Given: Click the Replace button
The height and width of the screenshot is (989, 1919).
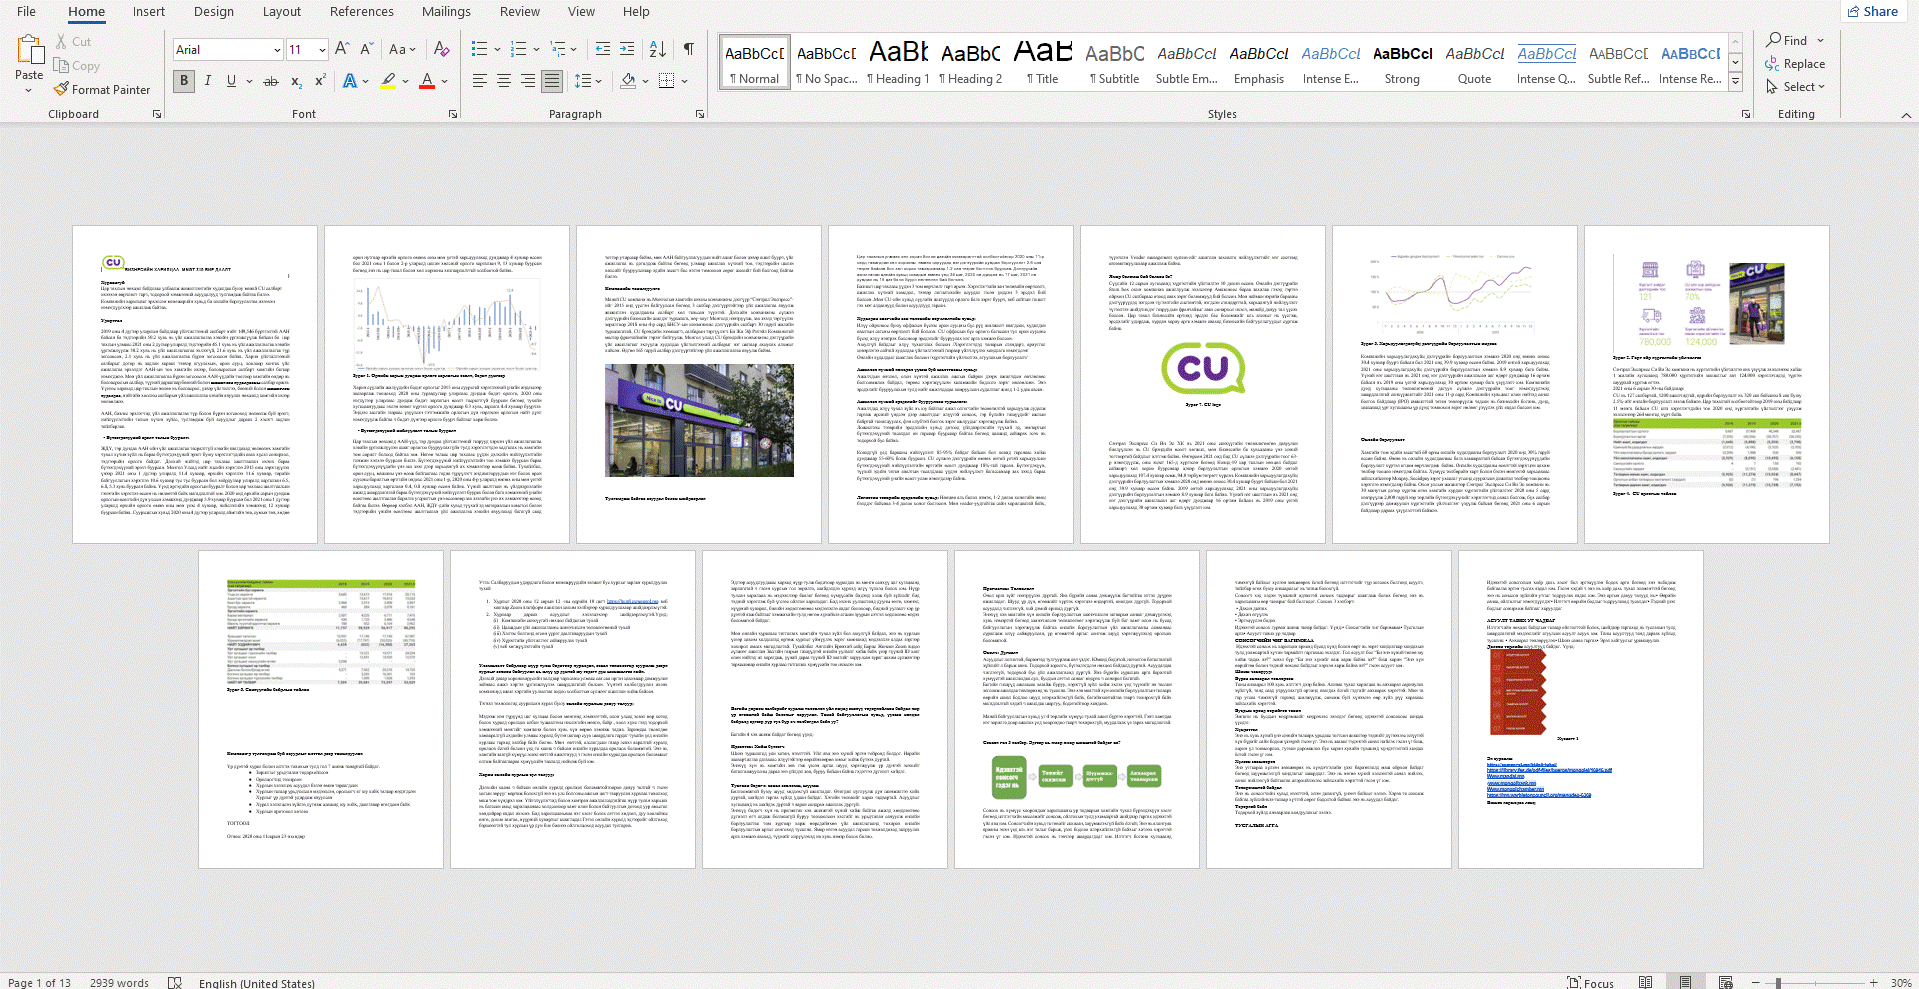Looking at the screenshot, I should 1795,64.
